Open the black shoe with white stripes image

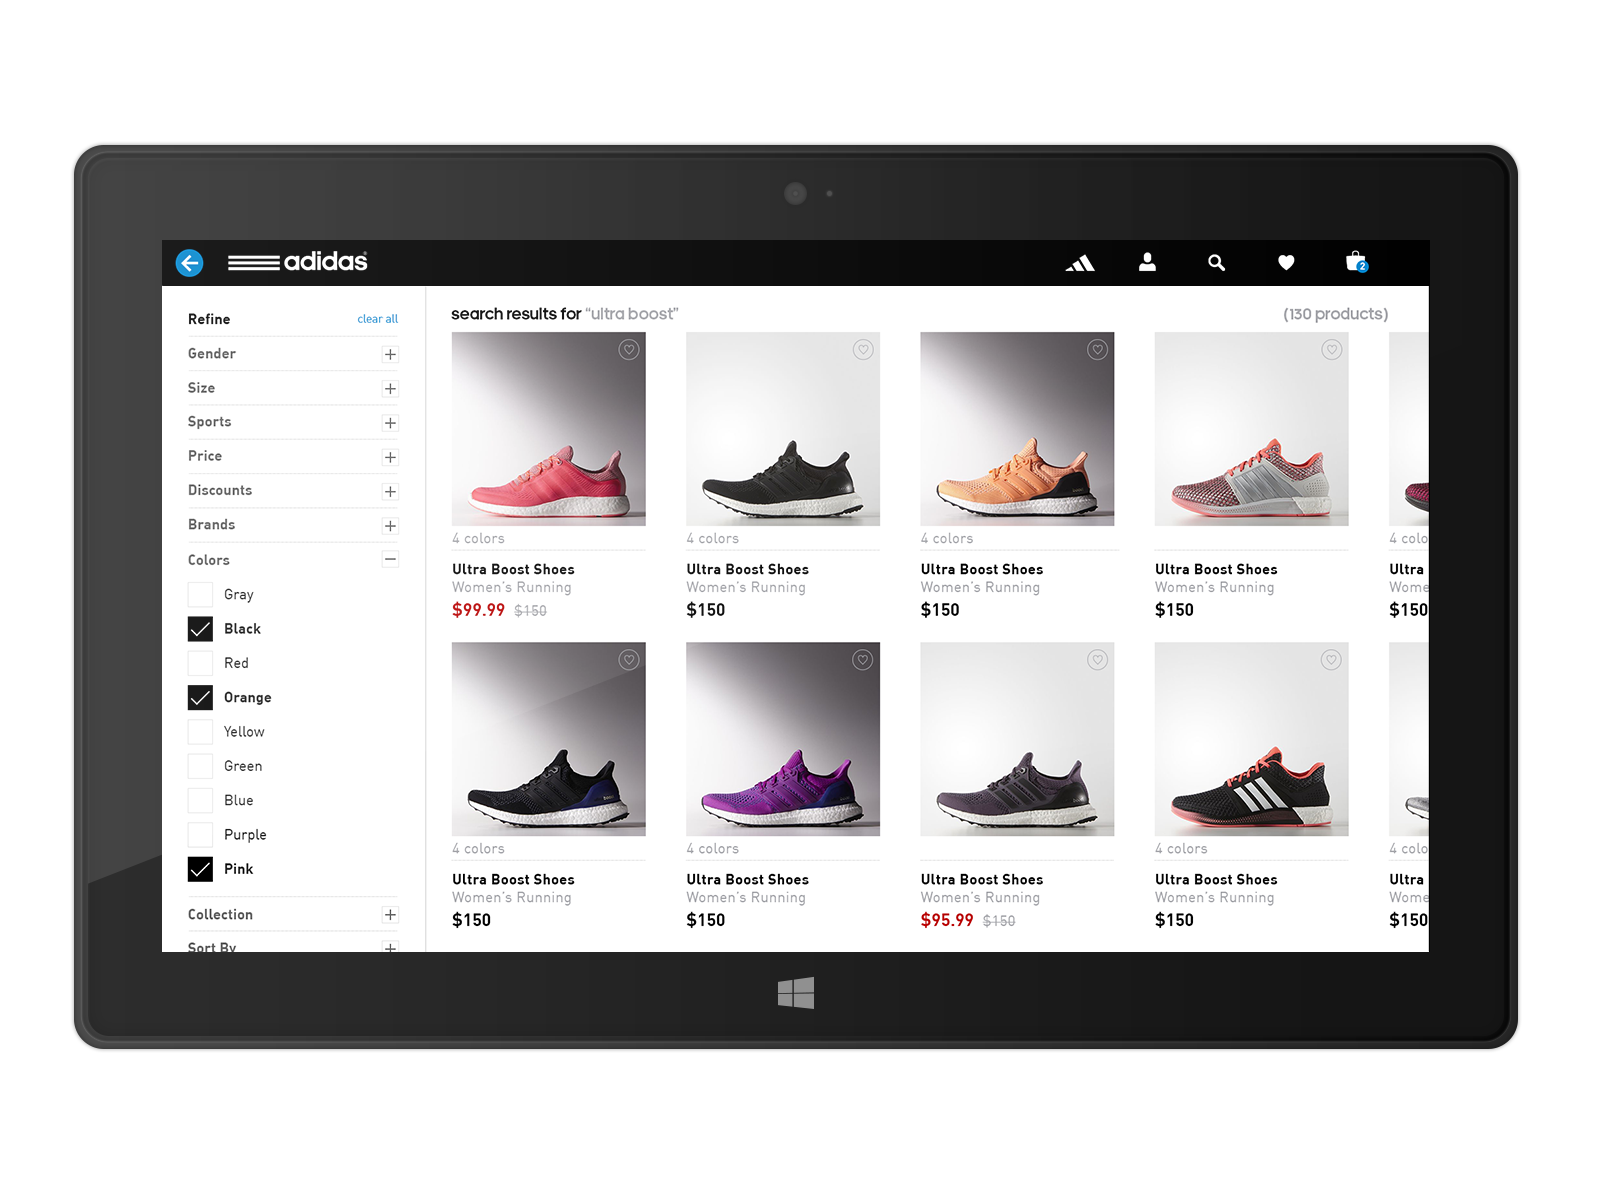tap(1251, 739)
